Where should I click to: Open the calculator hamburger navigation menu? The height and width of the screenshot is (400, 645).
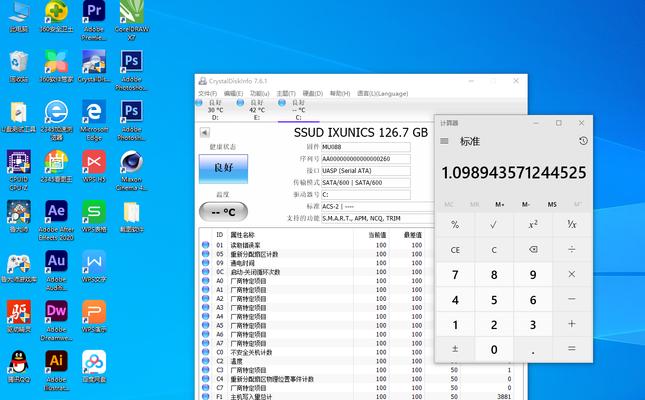[444, 141]
